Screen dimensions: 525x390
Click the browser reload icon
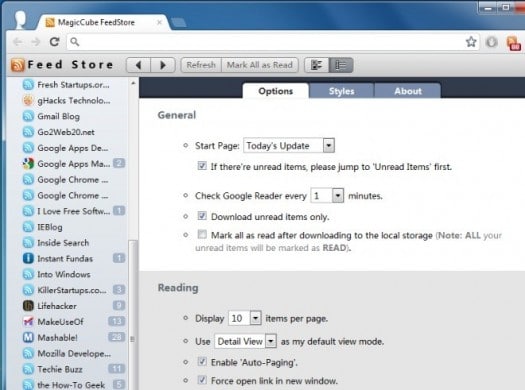pos(55,42)
